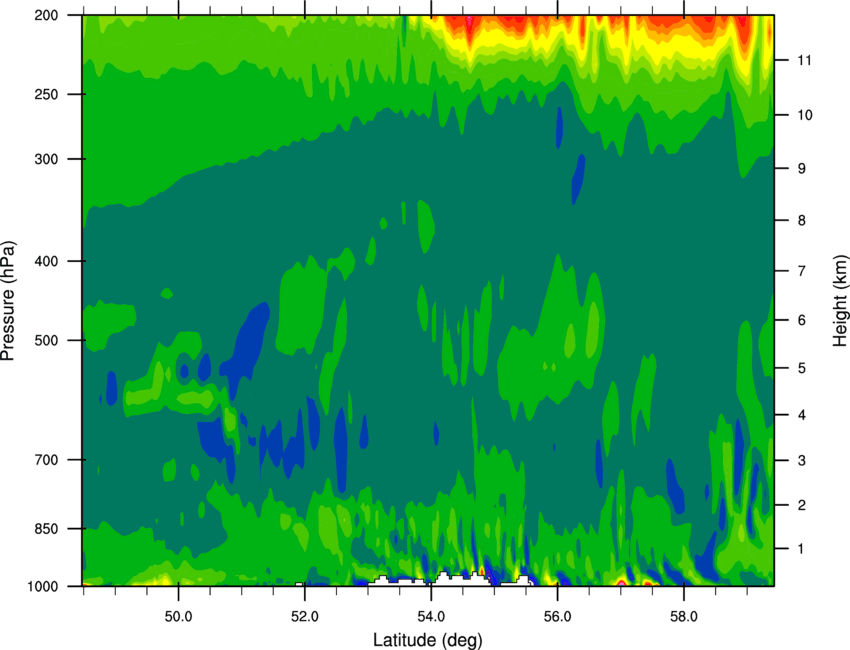The width and height of the screenshot is (850, 650).
Task: Click the 52.0 latitude tick label
Action: point(305,617)
